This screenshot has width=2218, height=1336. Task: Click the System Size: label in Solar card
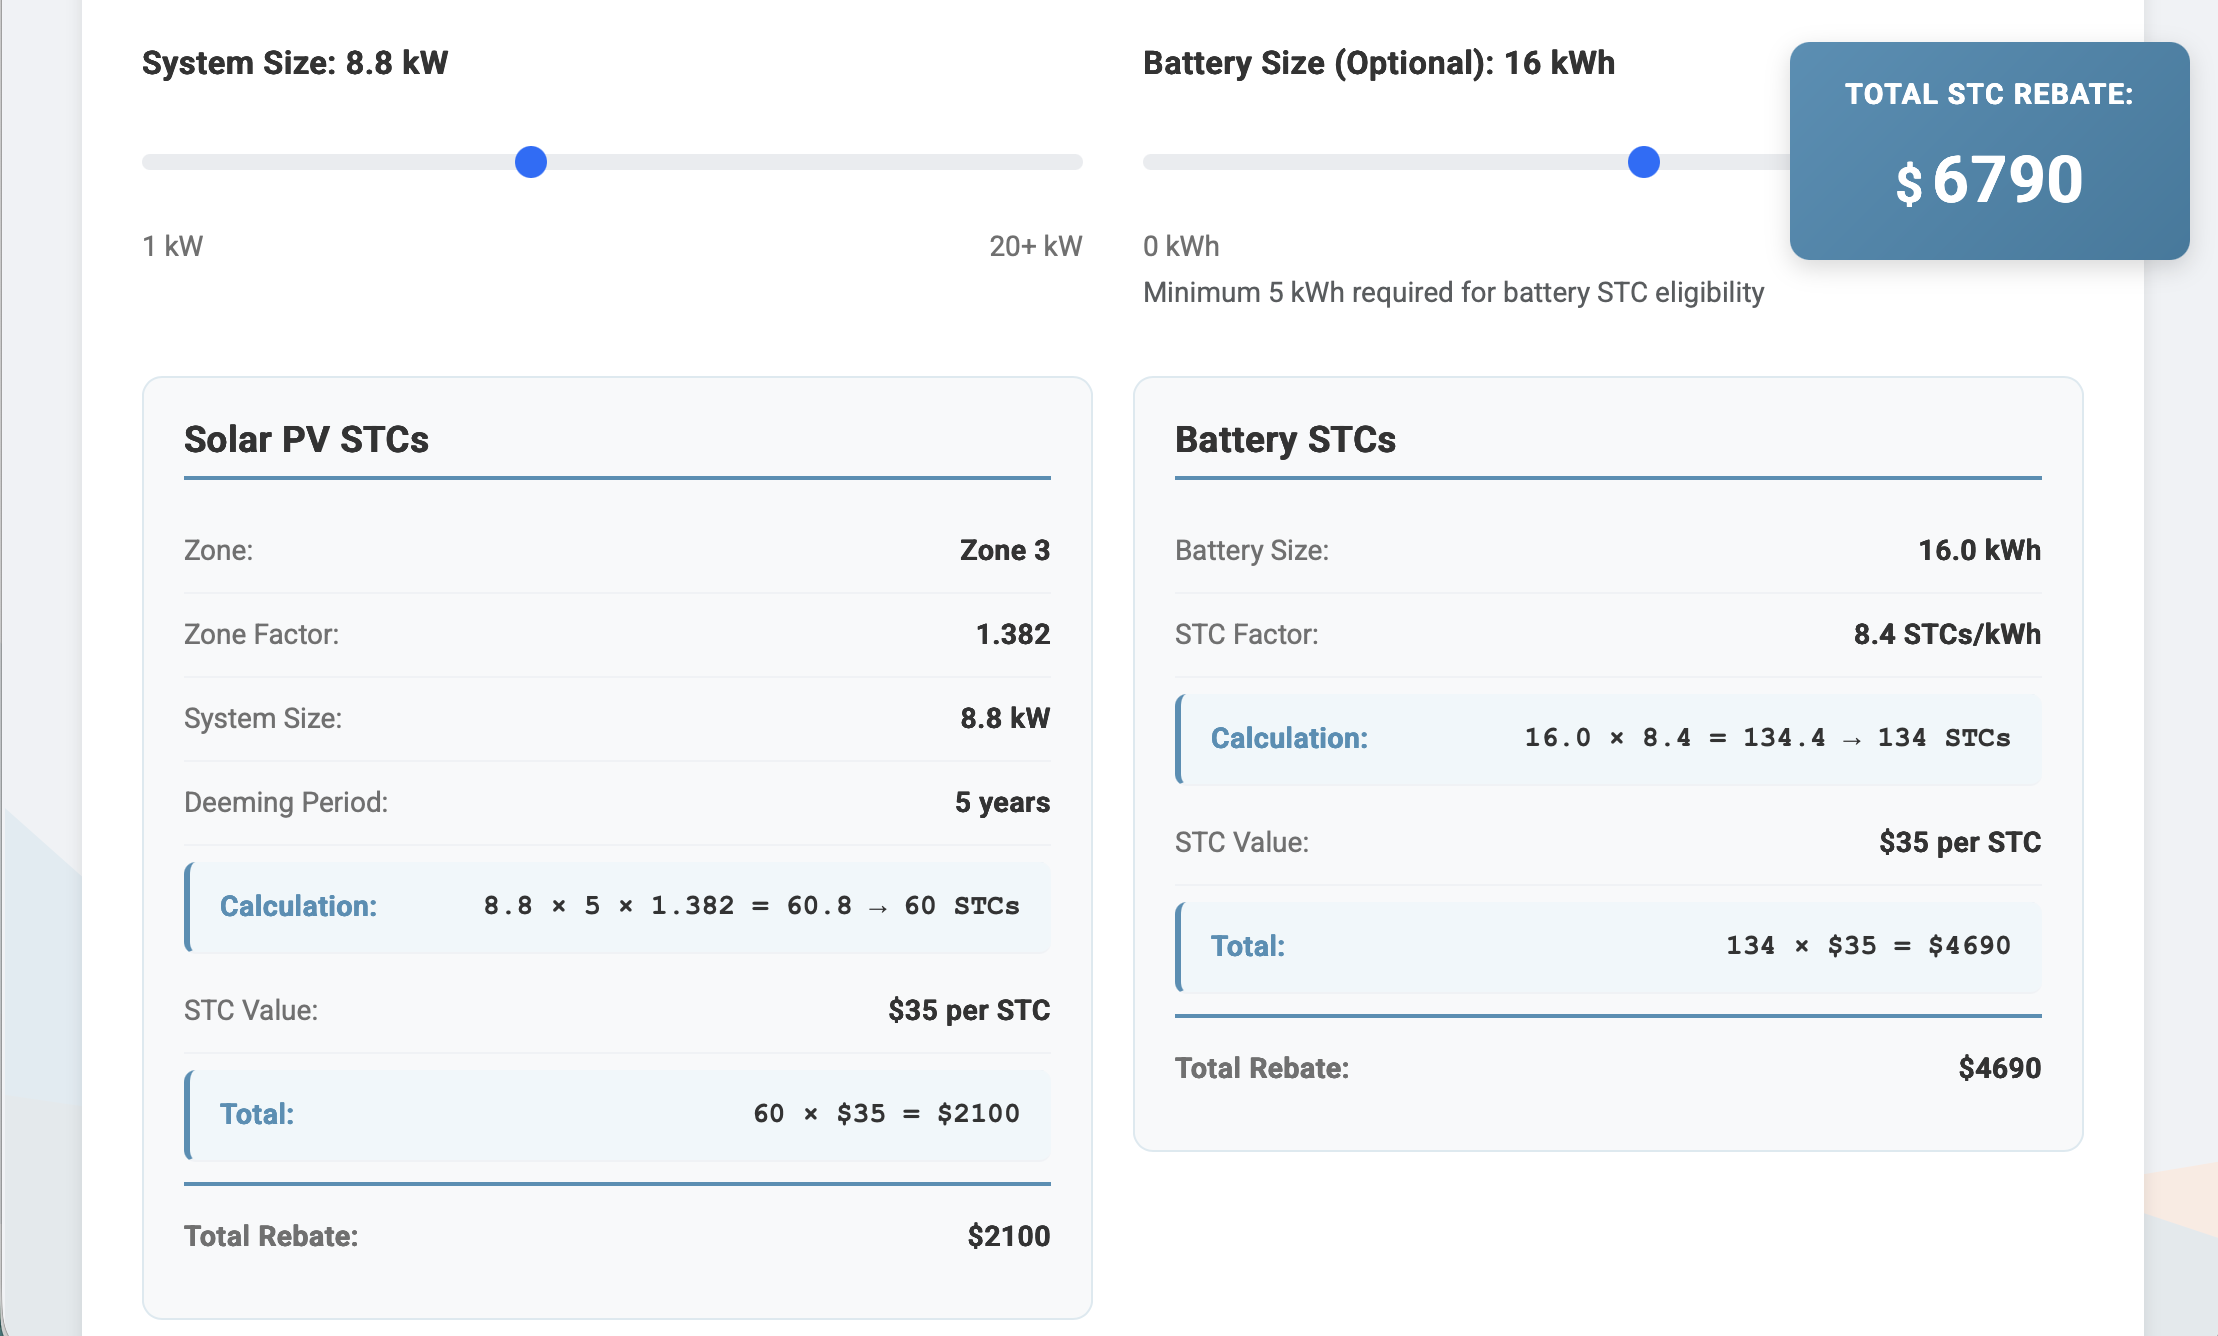click(263, 718)
